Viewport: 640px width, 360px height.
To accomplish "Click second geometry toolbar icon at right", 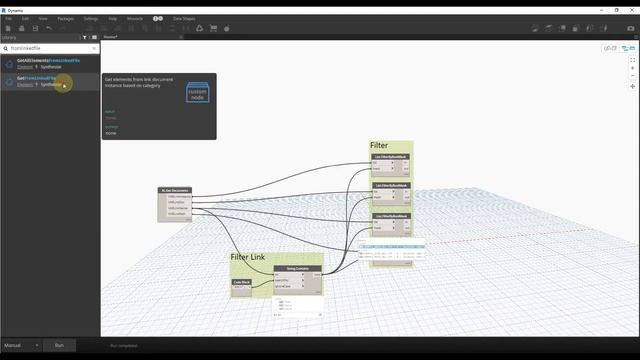I will tap(549, 28).
